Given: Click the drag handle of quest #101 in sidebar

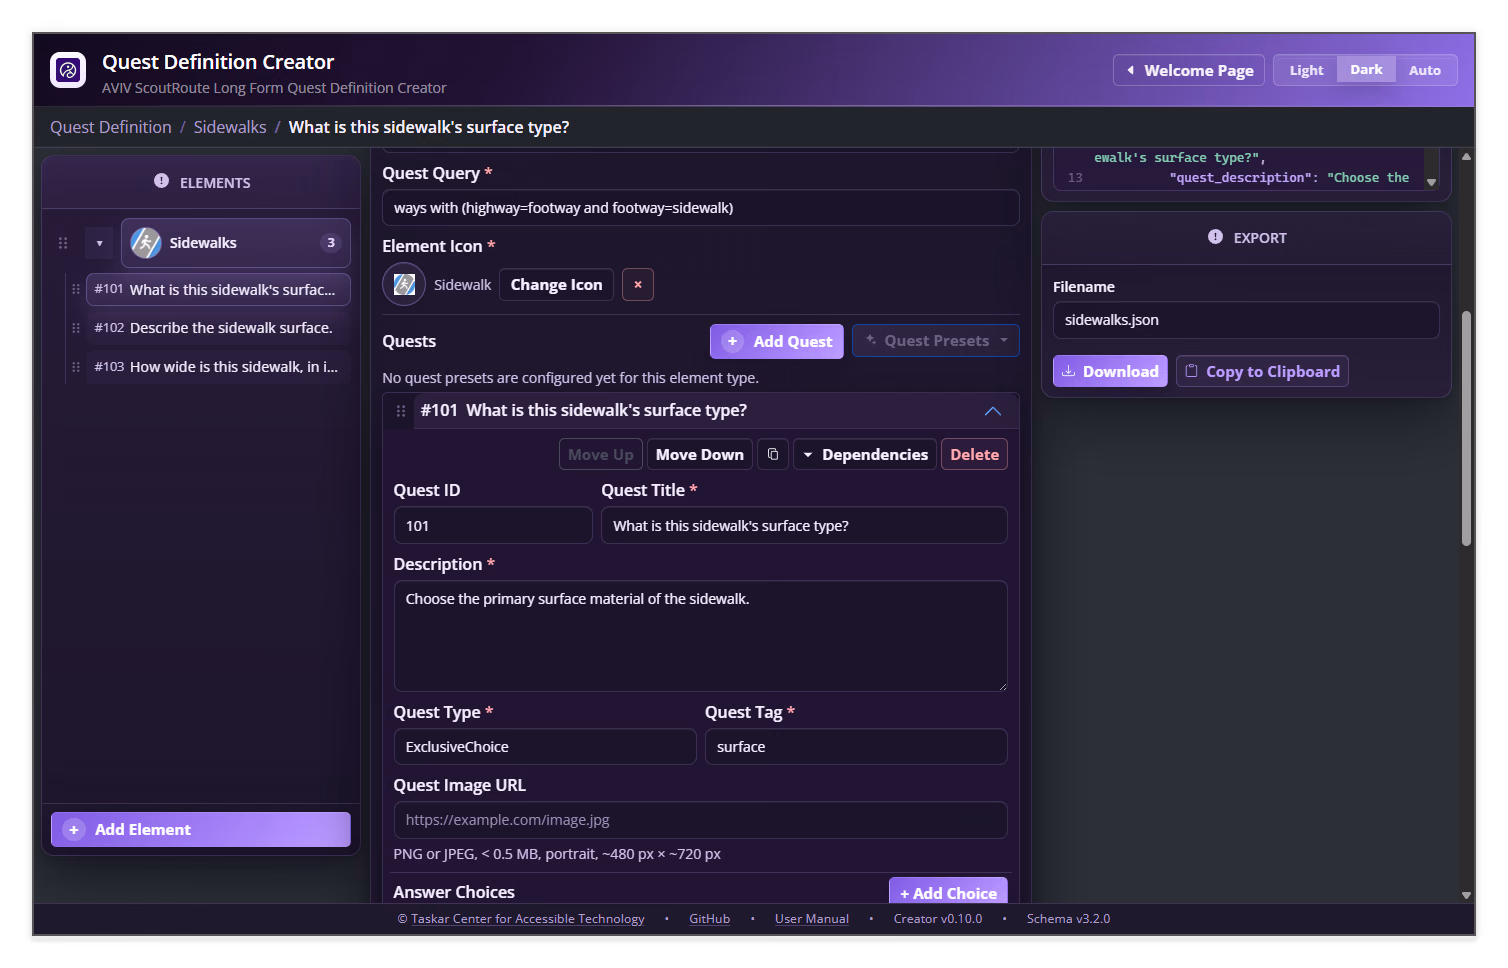Looking at the screenshot, I should point(76,289).
